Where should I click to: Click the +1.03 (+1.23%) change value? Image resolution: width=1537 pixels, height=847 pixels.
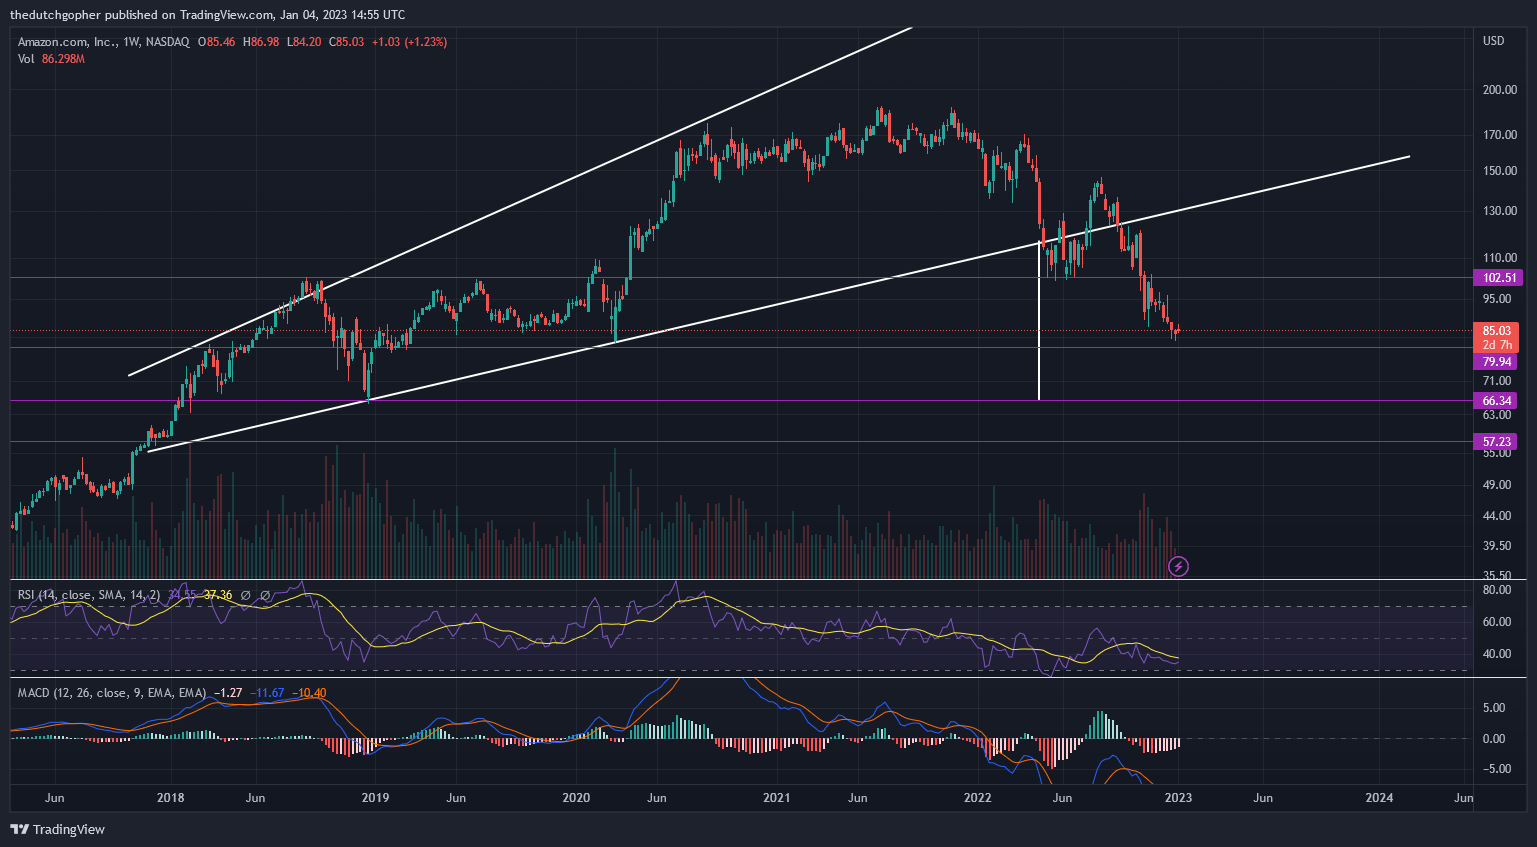pyautogui.click(x=409, y=42)
